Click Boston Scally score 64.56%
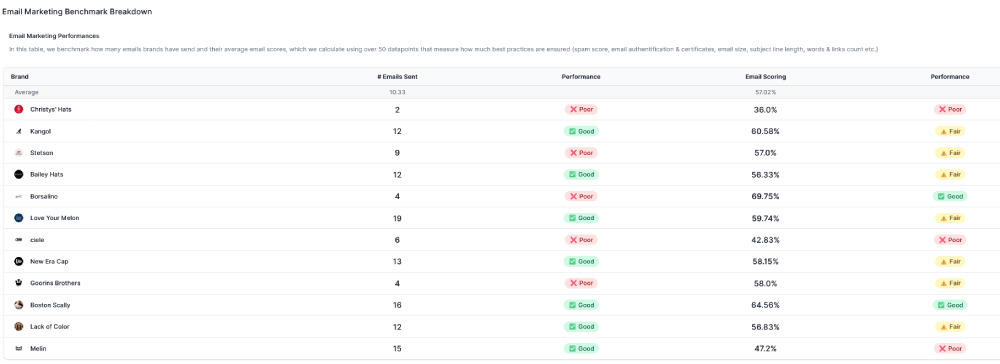This screenshot has height=364, width=1000. pyautogui.click(x=765, y=305)
